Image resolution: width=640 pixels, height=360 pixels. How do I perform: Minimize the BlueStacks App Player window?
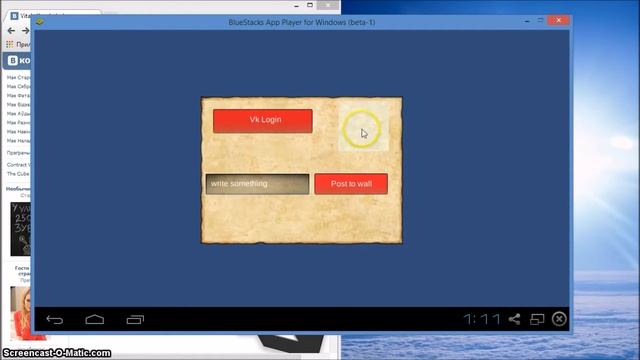(527, 21)
